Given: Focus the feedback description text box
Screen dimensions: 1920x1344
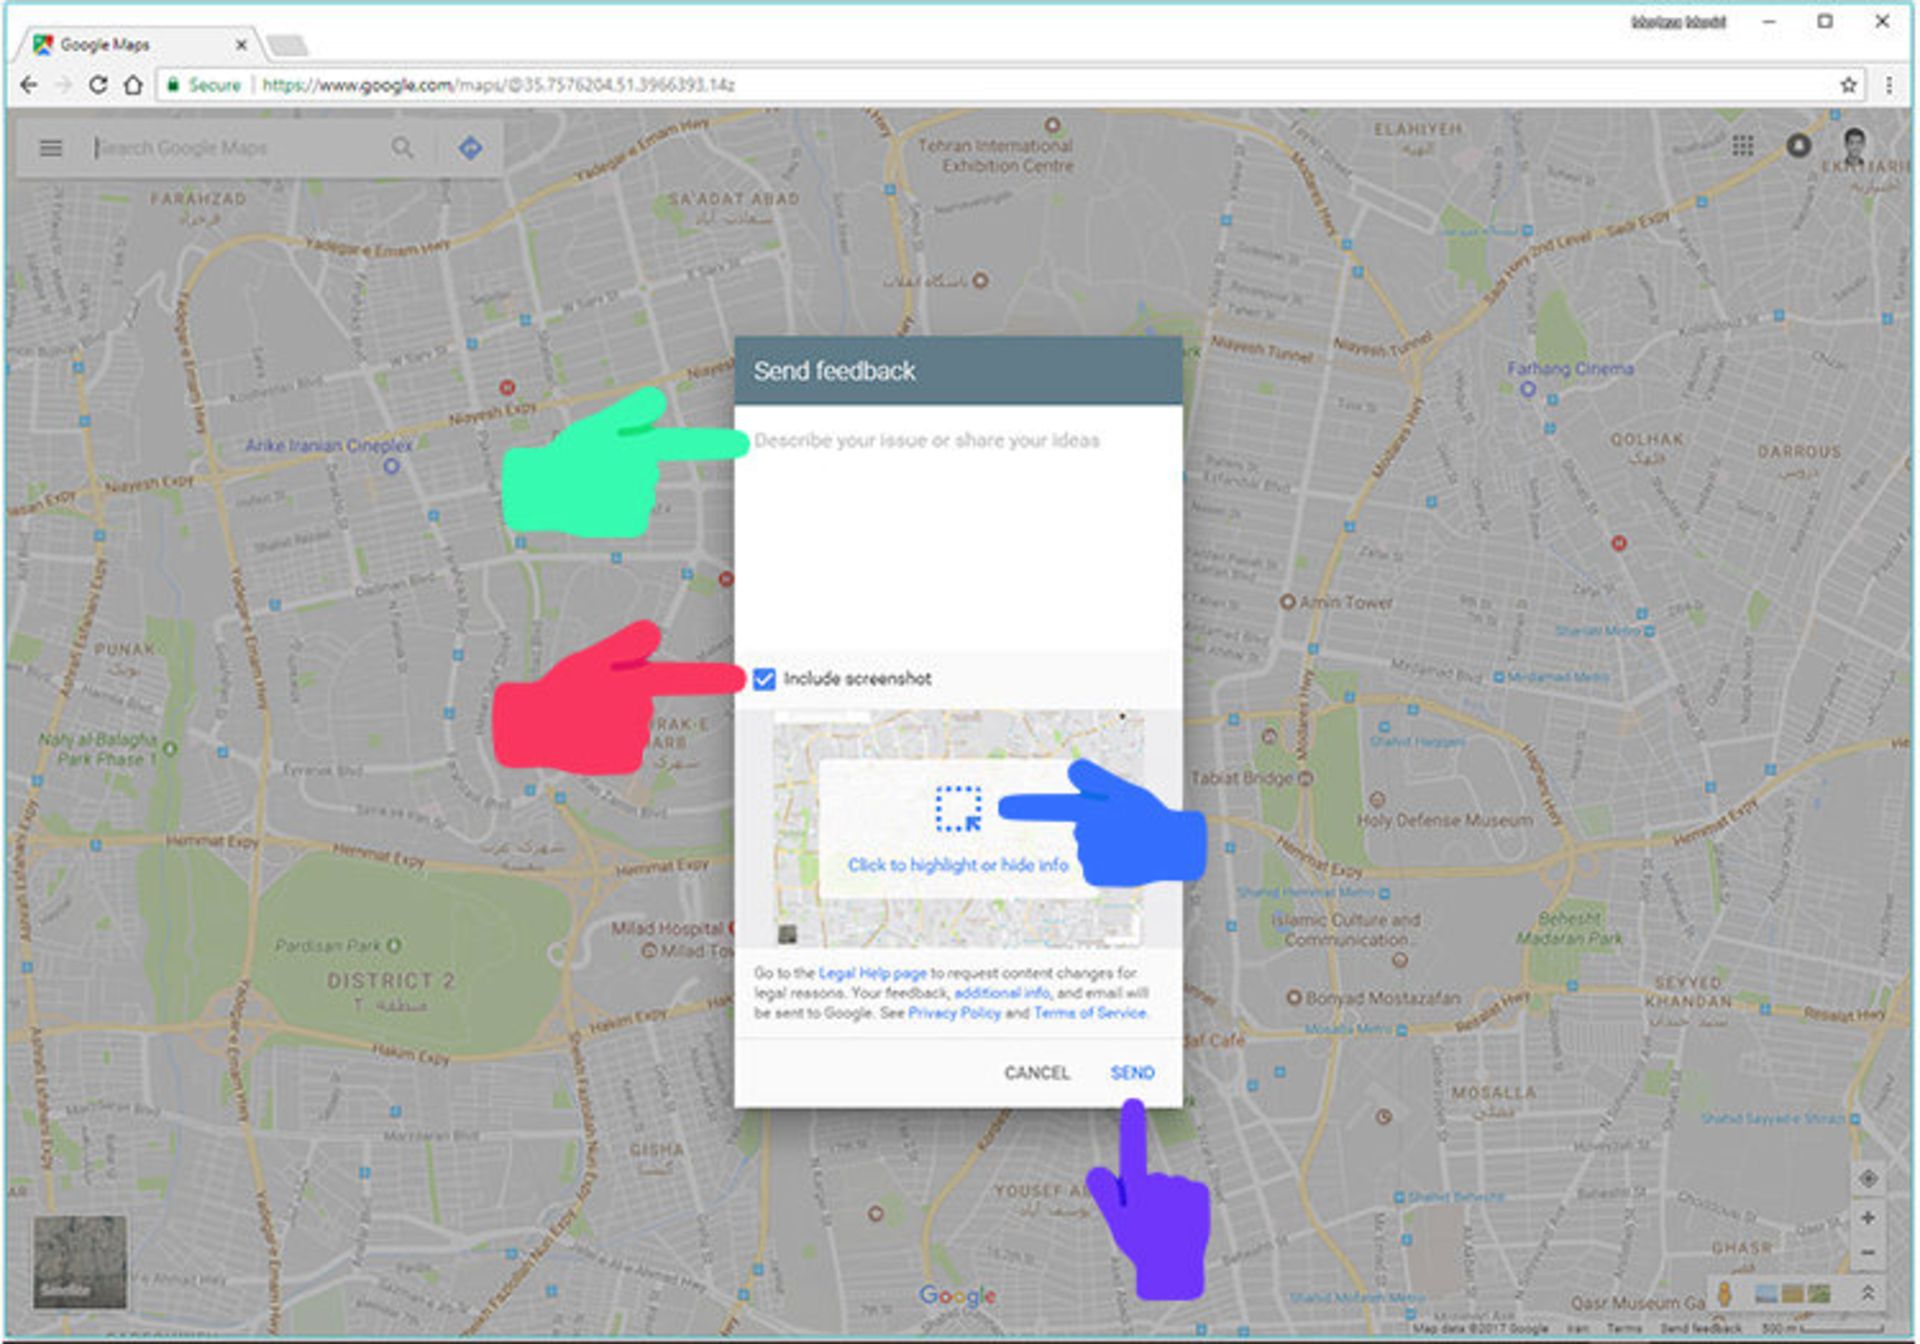Looking at the screenshot, I should (957, 530).
